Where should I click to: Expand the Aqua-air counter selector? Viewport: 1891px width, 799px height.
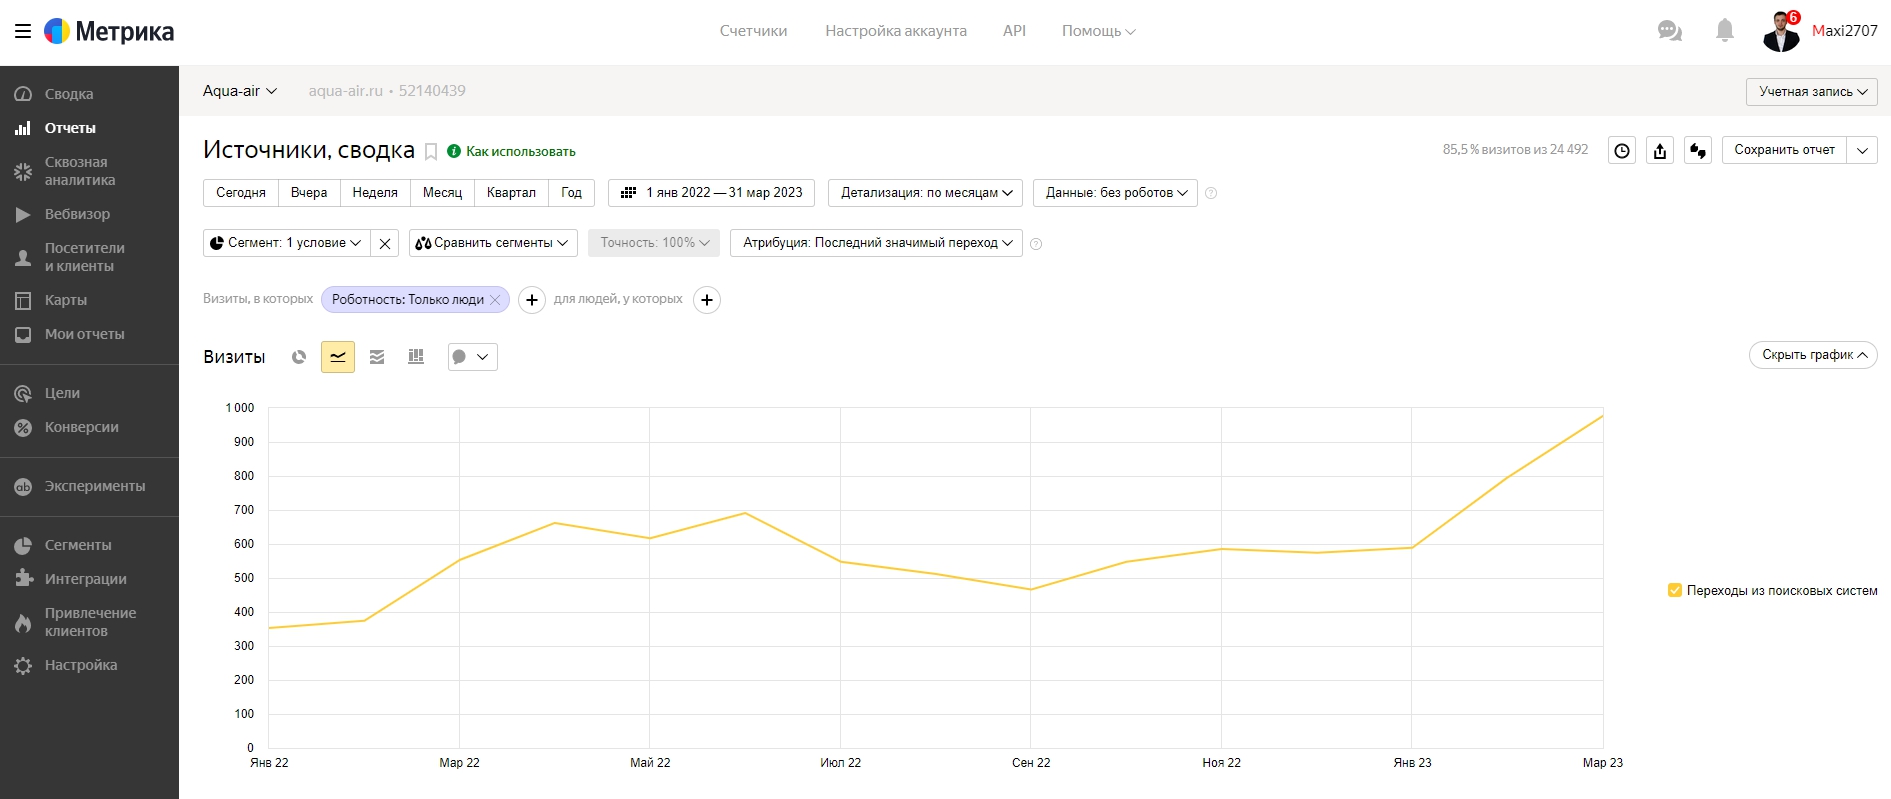coord(240,91)
